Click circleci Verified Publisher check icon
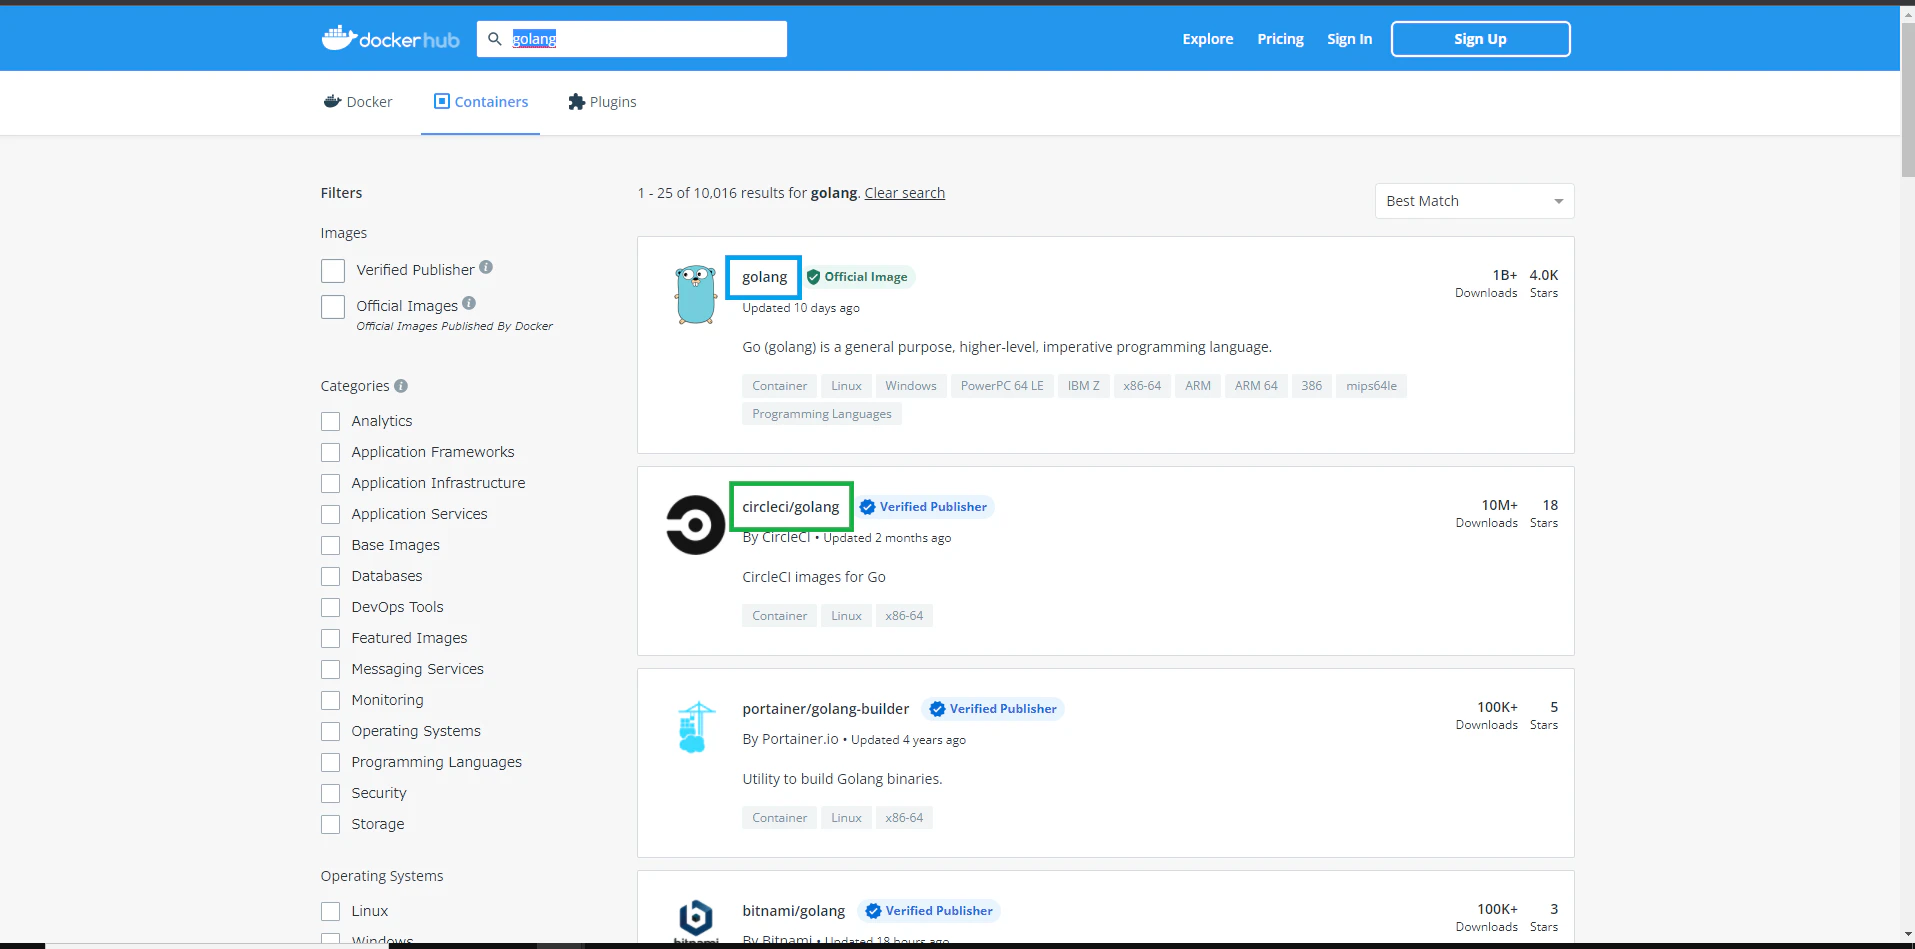1915x949 pixels. [867, 507]
